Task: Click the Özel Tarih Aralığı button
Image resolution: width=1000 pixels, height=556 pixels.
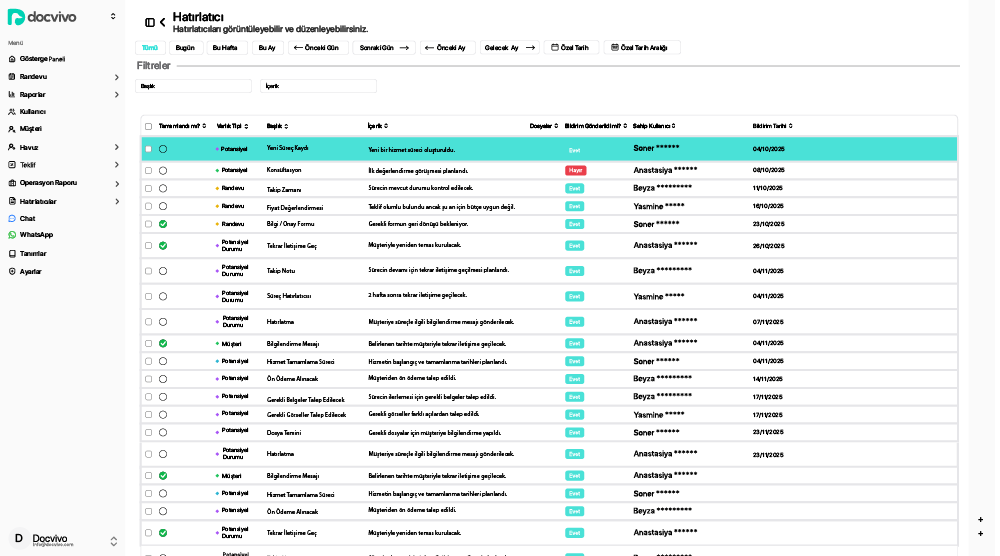Action: (642, 47)
